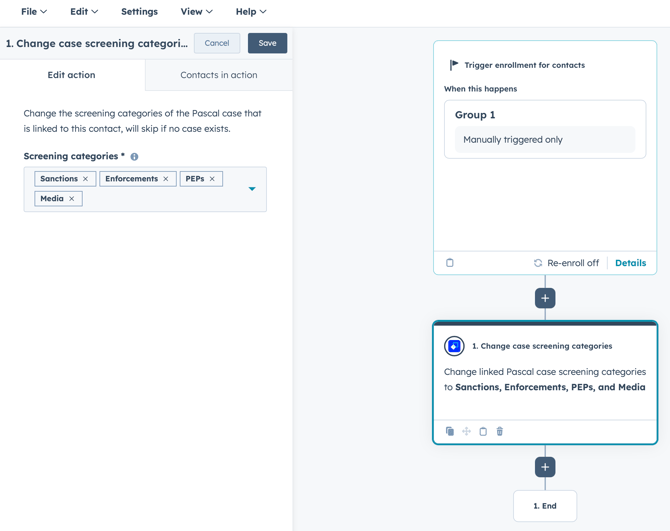Screen dimensions: 670x531
Task: Remove the Media category tag
Action: coord(72,199)
